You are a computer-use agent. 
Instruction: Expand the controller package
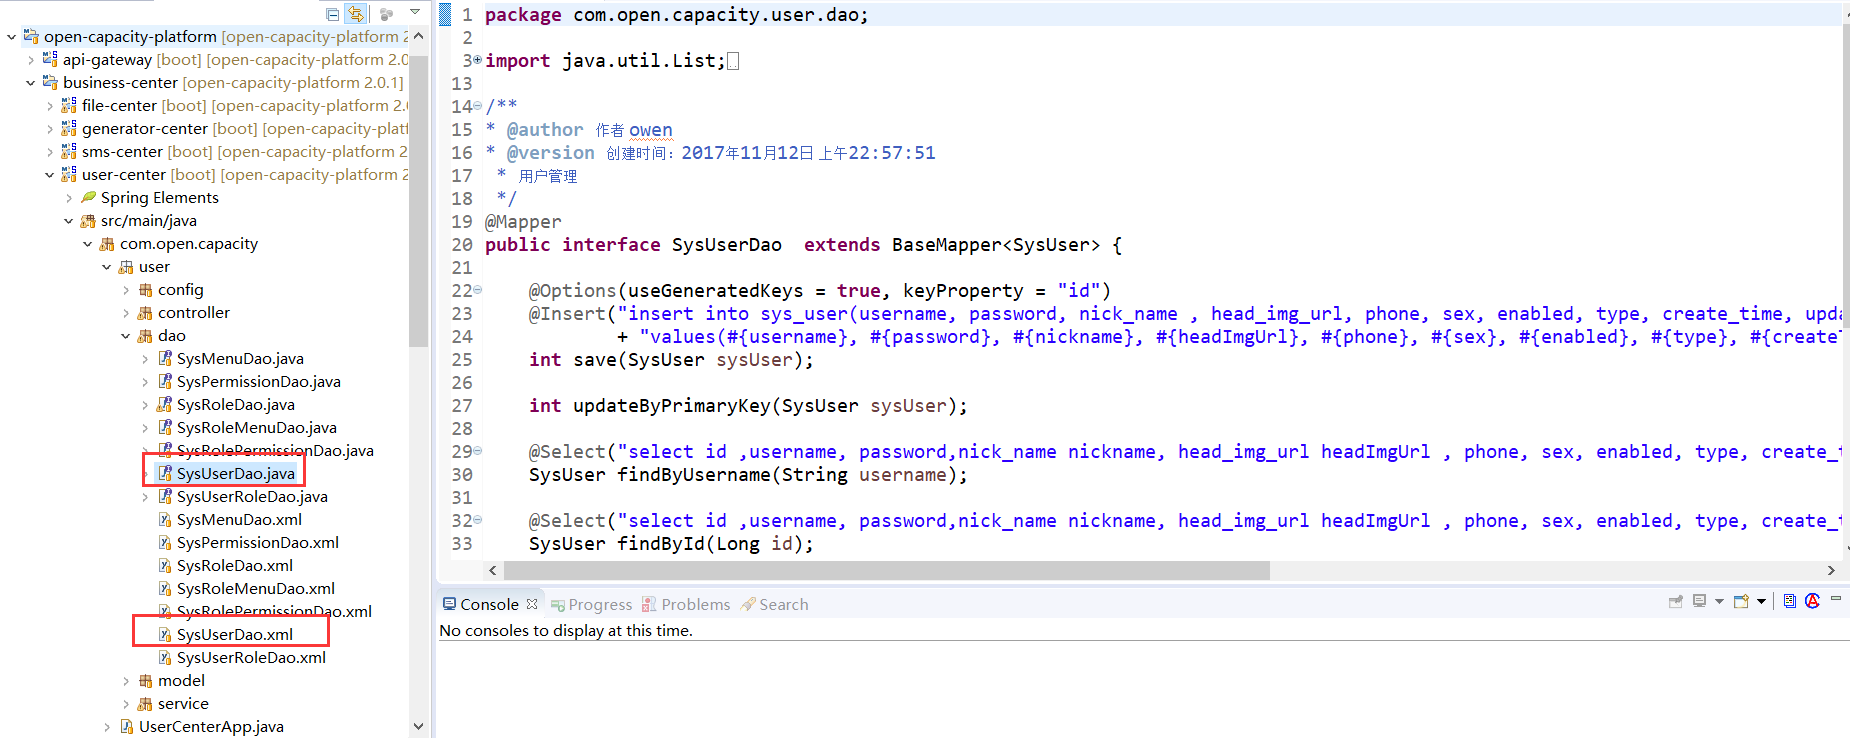126,313
